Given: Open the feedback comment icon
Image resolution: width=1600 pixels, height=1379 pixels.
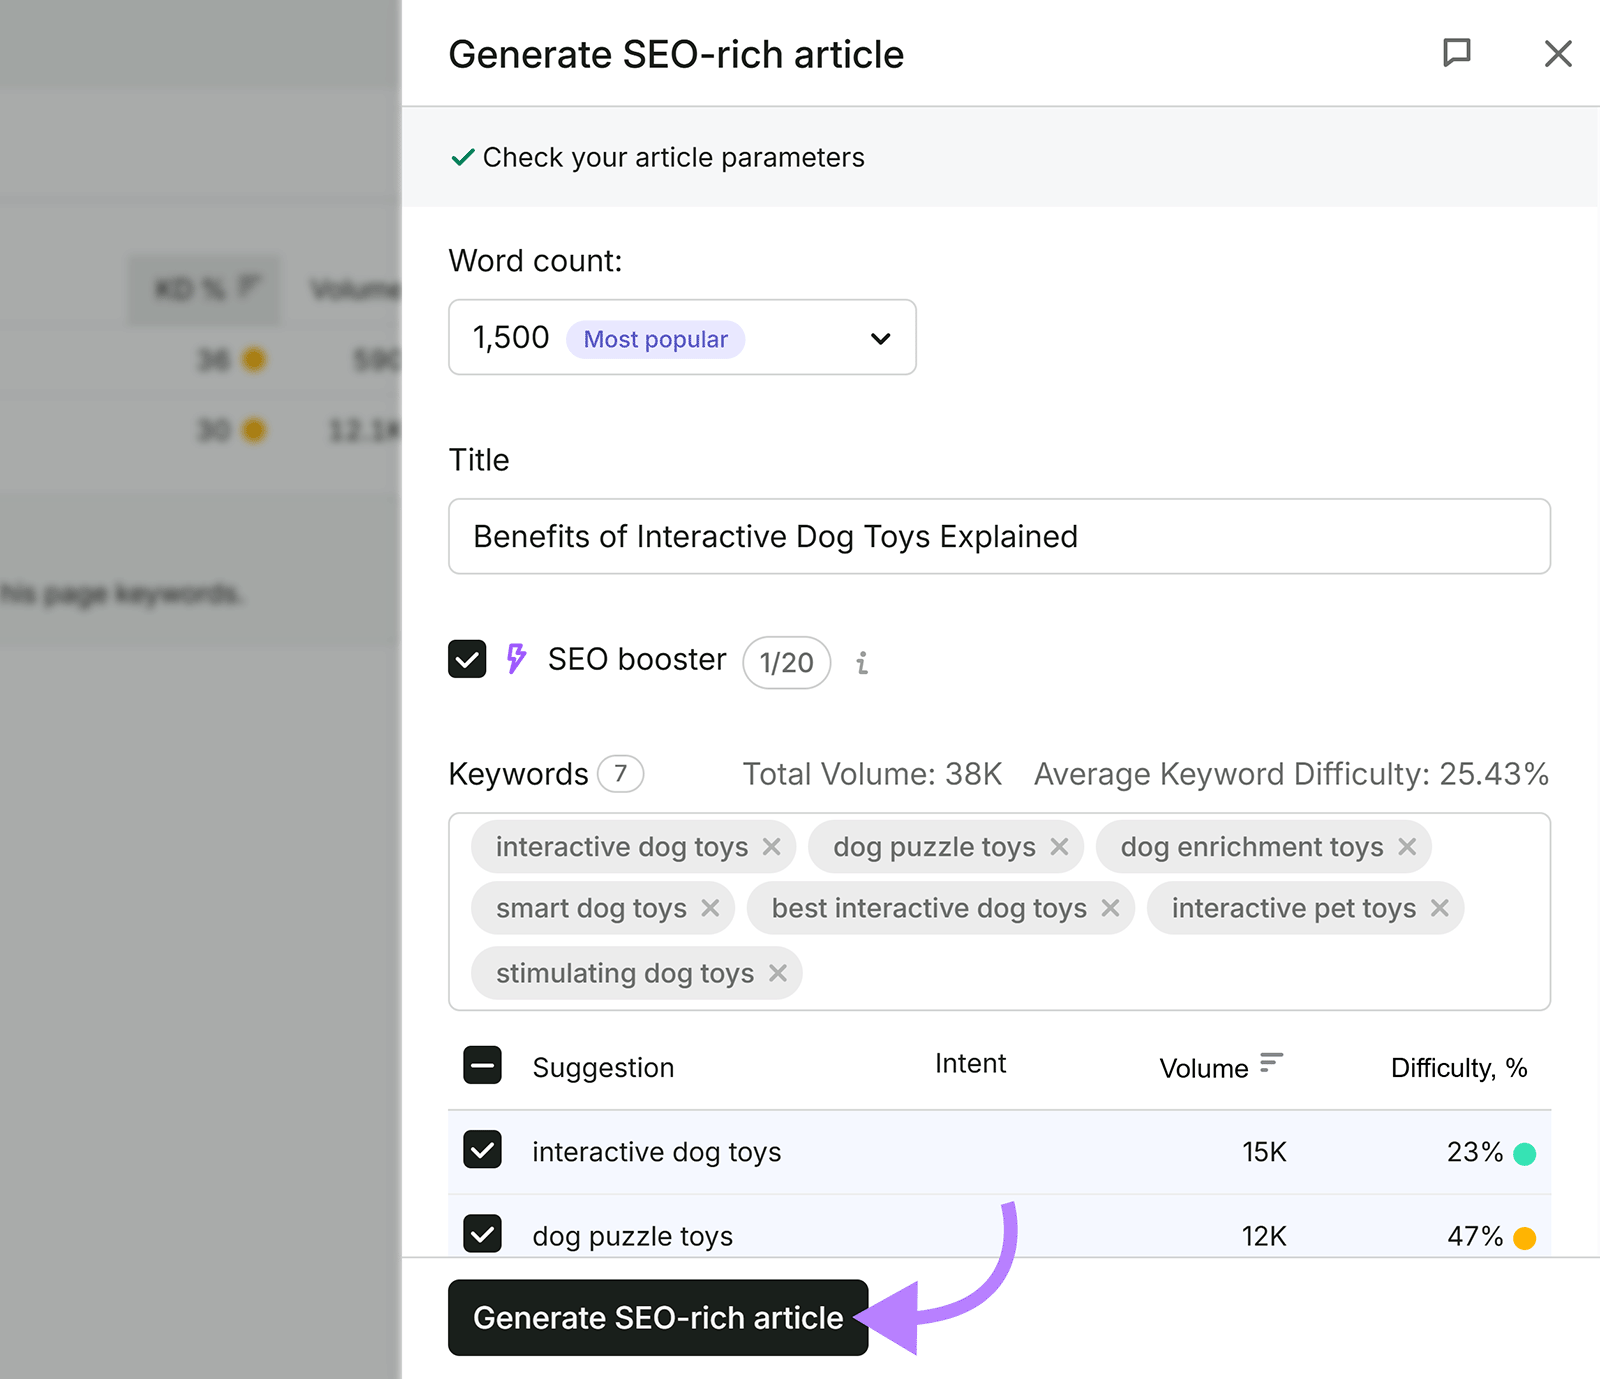Looking at the screenshot, I should (x=1456, y=53).
